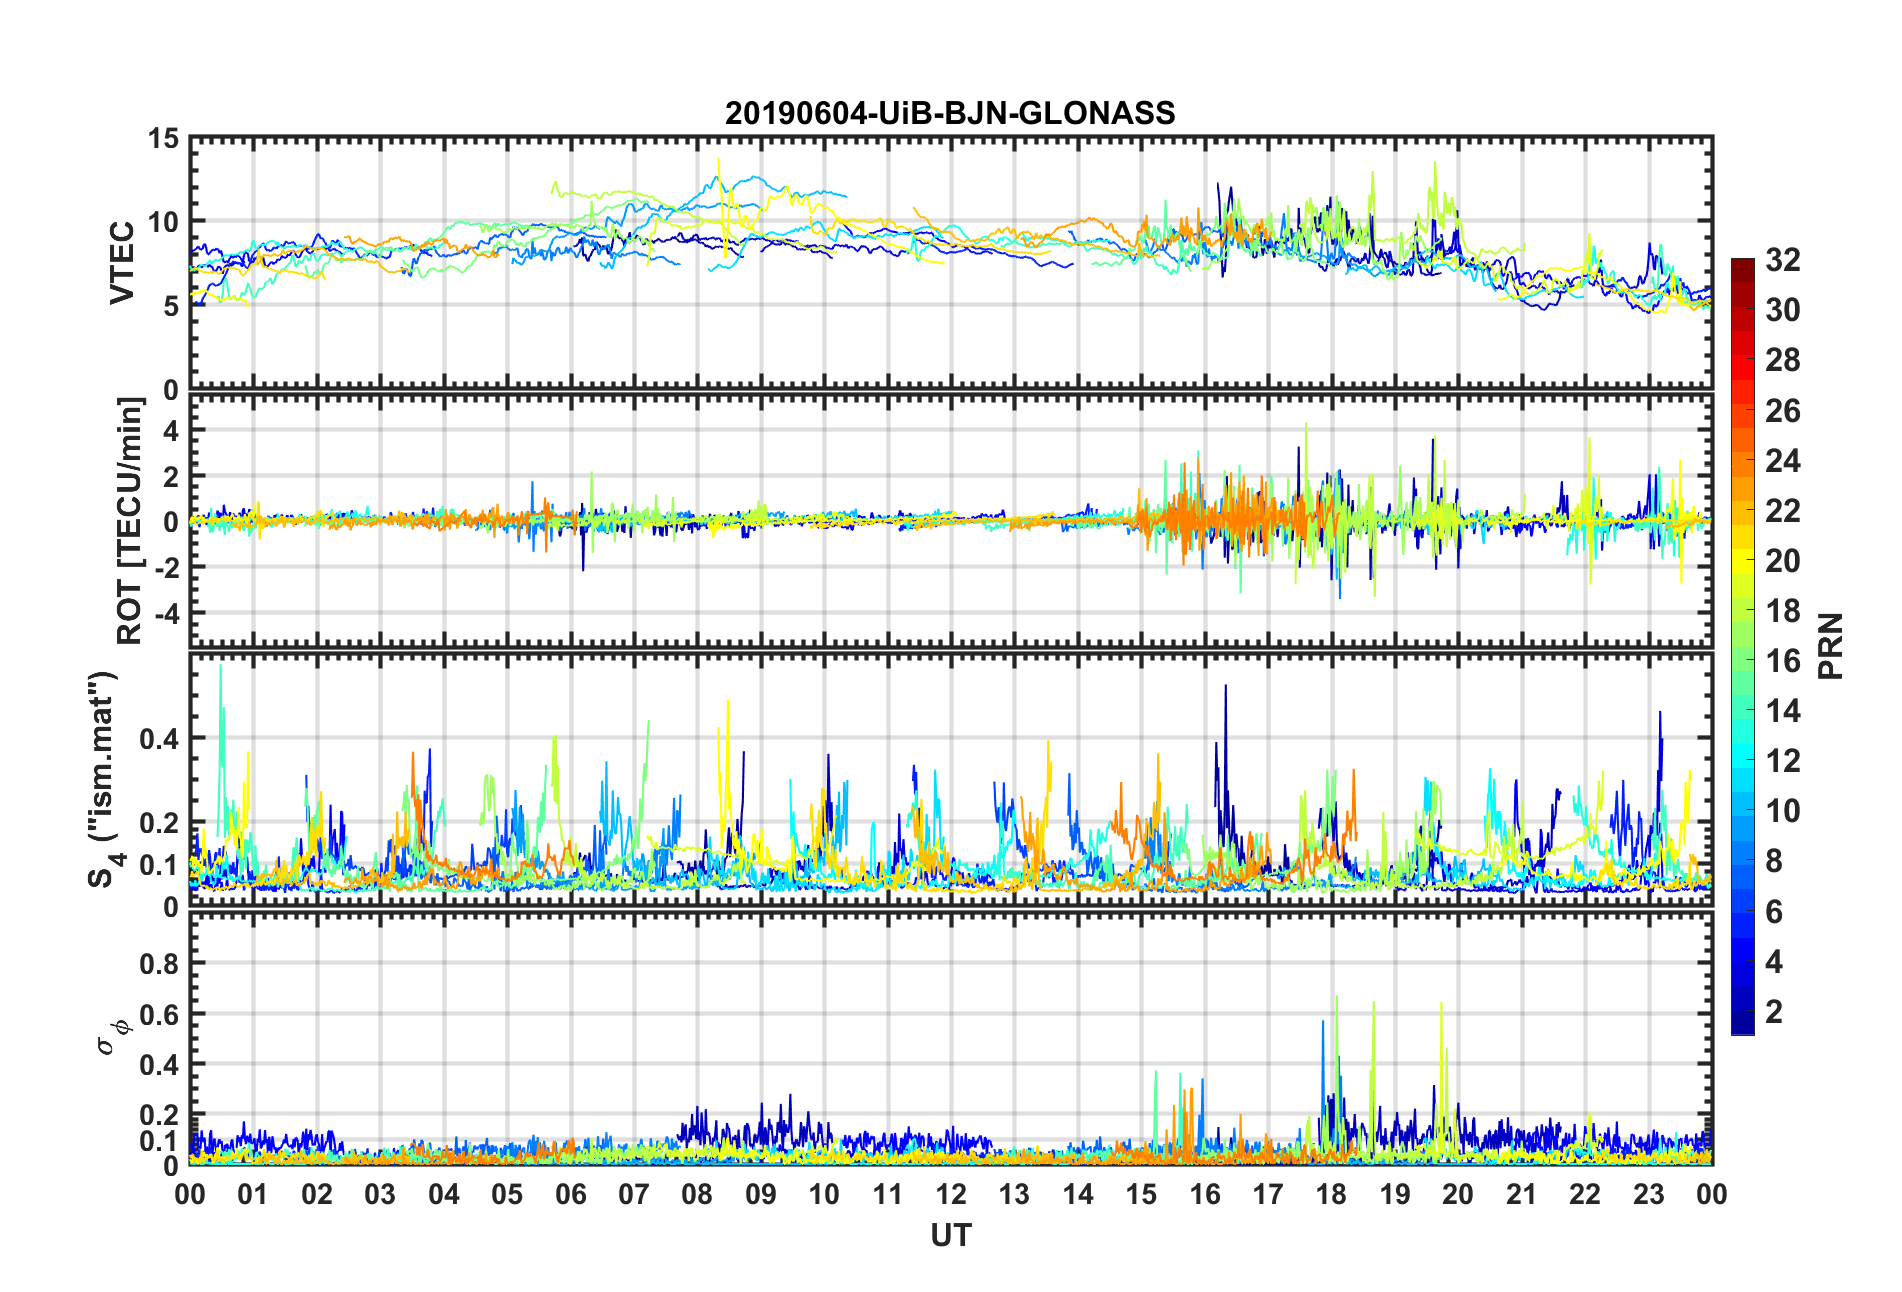This screenshot has height=1292, width=1902.
Task: Select the ROT [TECU/min] axis label
Action: point(130,521)
